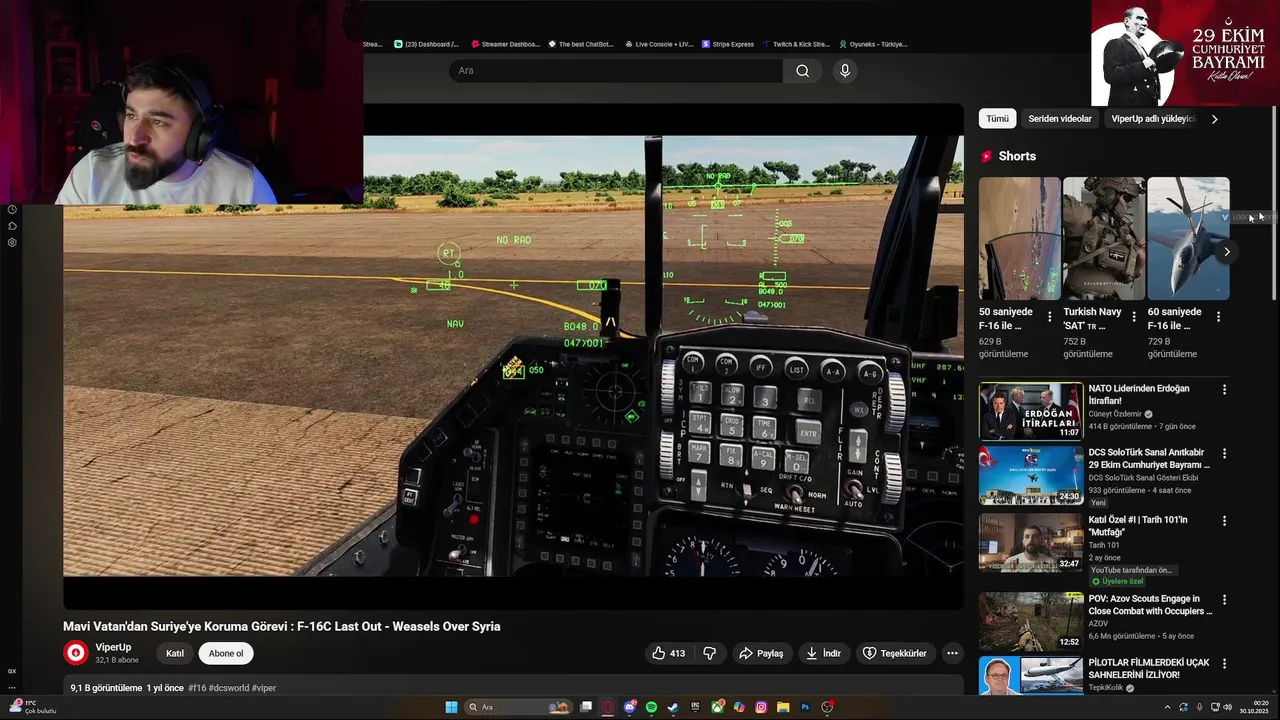Image resolution: width=1280 pixels, height=720 pixels.
Task: Open options for POV: Azov Scouts video
Action: point(1224,600)
